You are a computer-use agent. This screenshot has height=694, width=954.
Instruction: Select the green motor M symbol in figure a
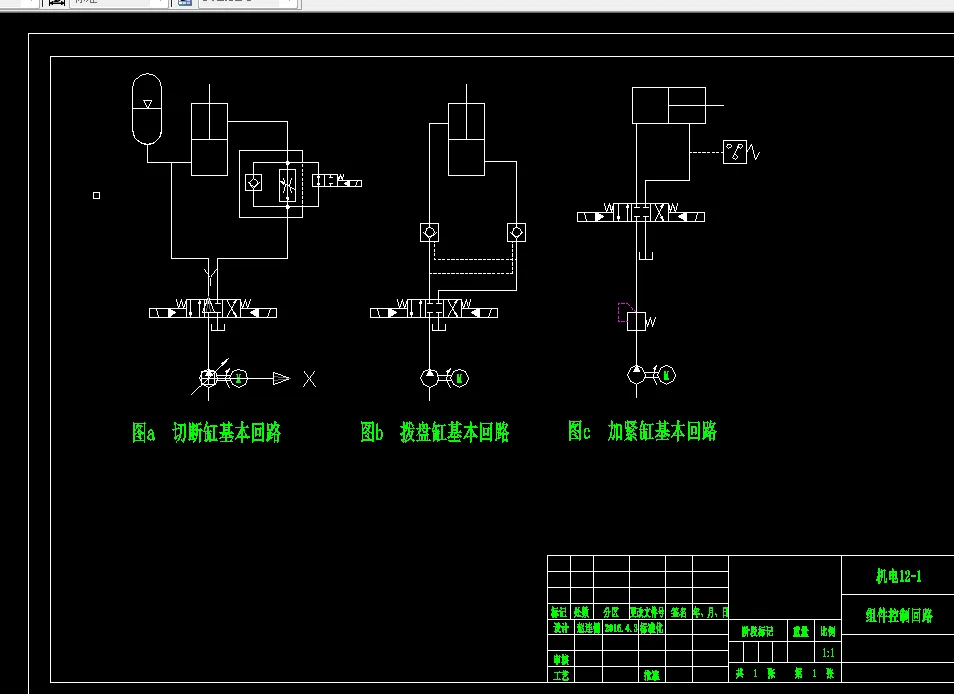click(239, 378)
